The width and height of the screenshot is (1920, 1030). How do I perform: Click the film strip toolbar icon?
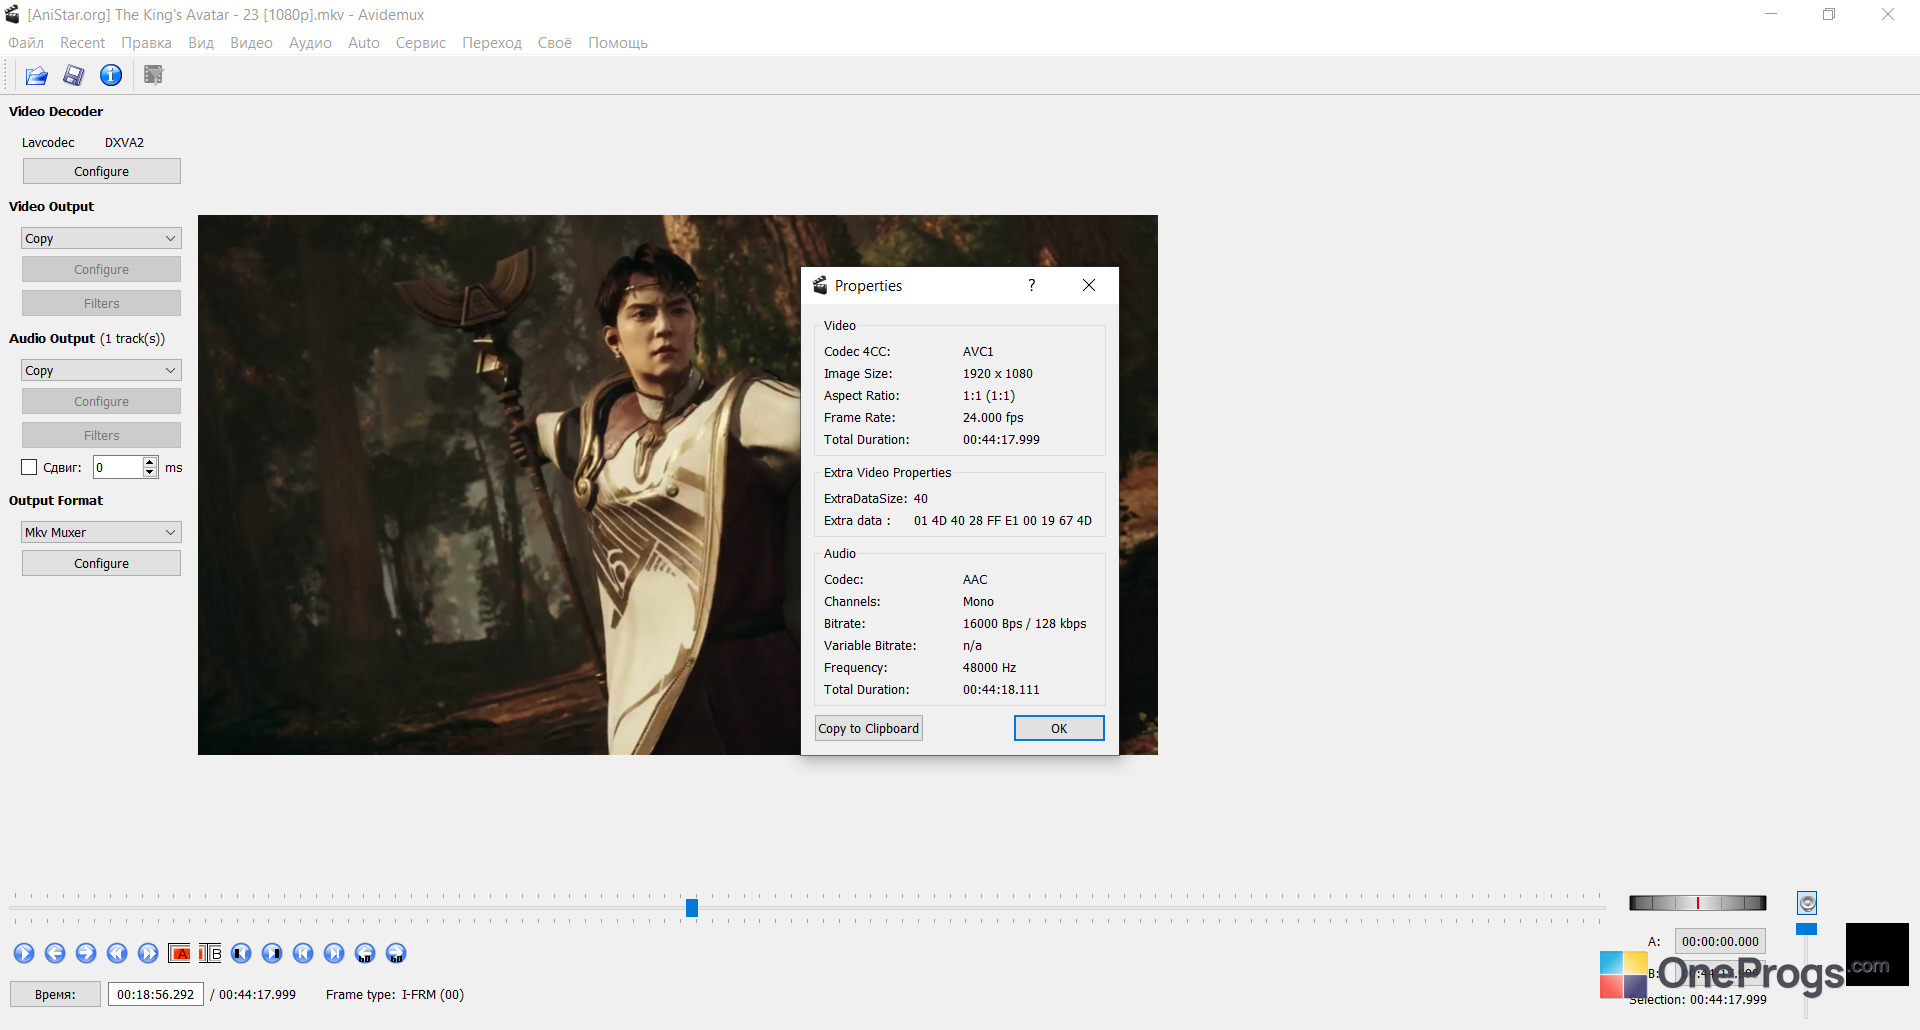pos(153,75)
